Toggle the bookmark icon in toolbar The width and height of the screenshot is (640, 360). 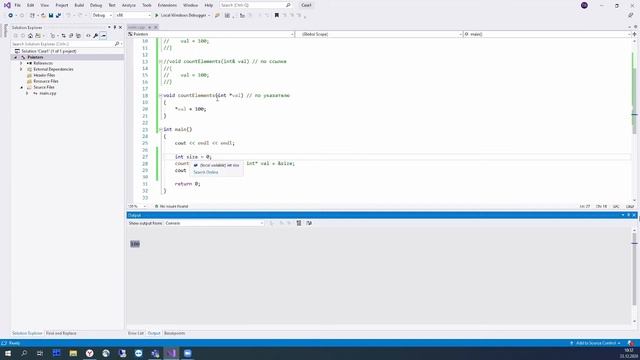click(277, 16)
